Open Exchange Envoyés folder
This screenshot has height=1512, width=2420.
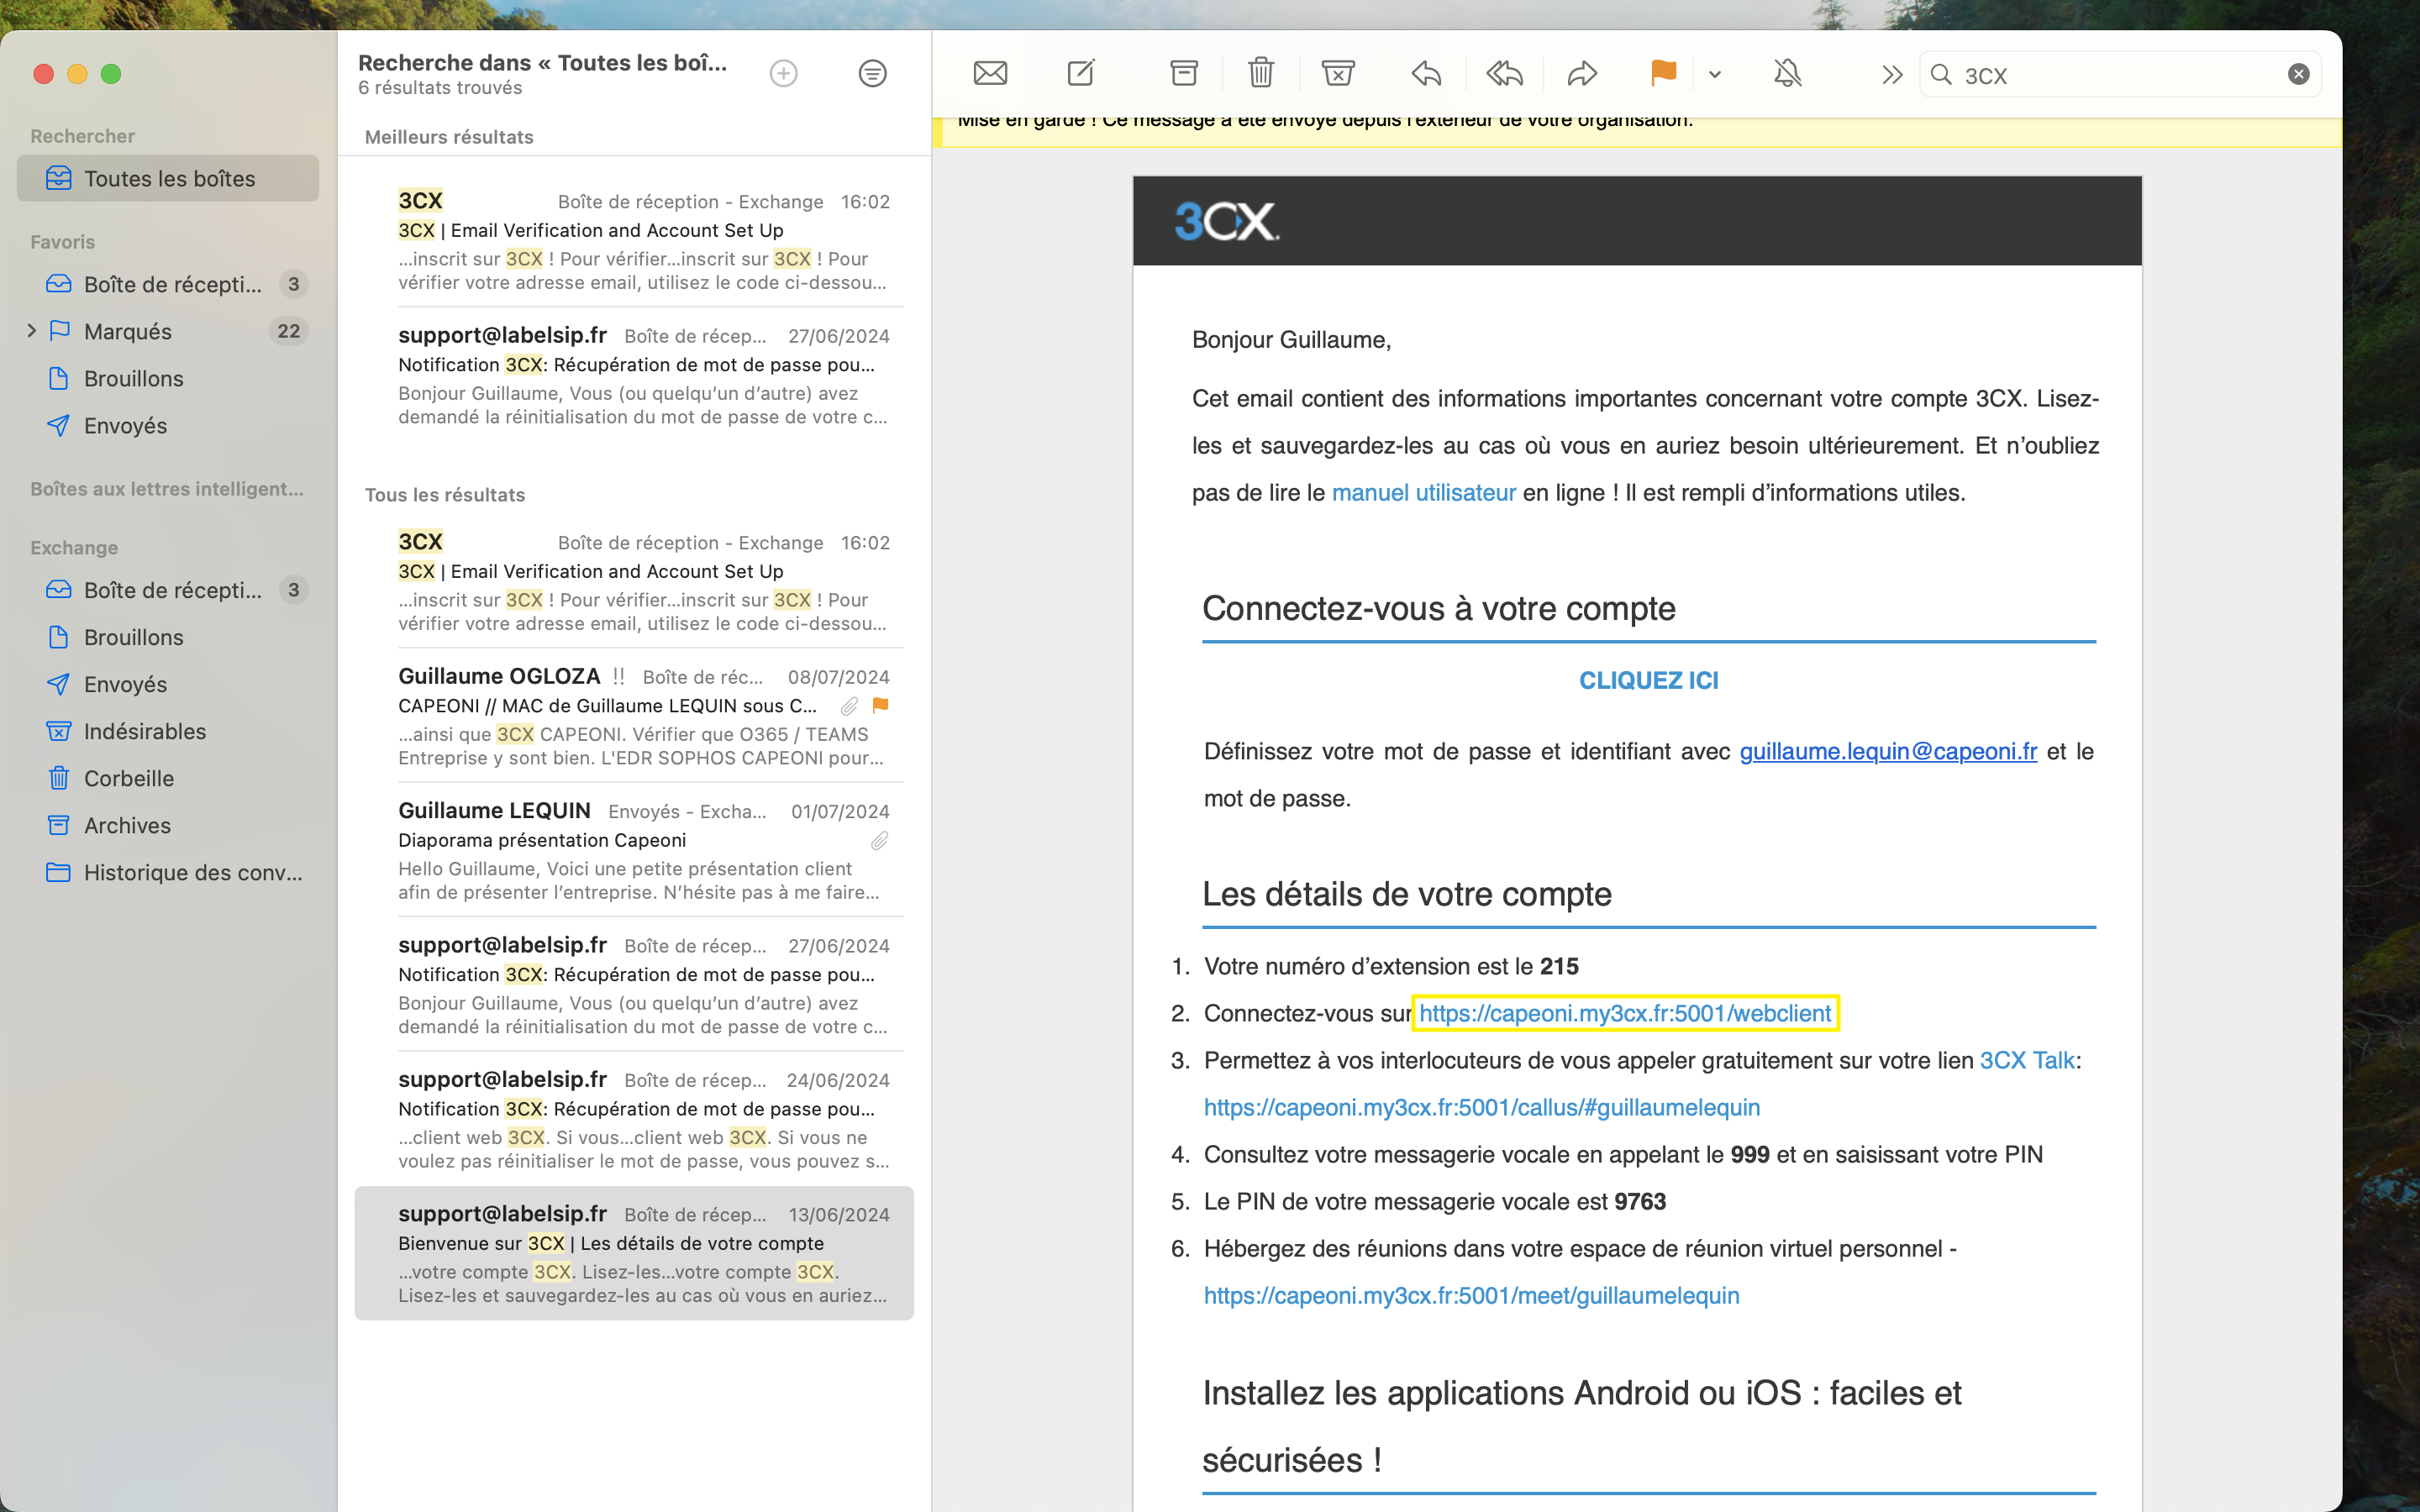click(x=168, y=684)
